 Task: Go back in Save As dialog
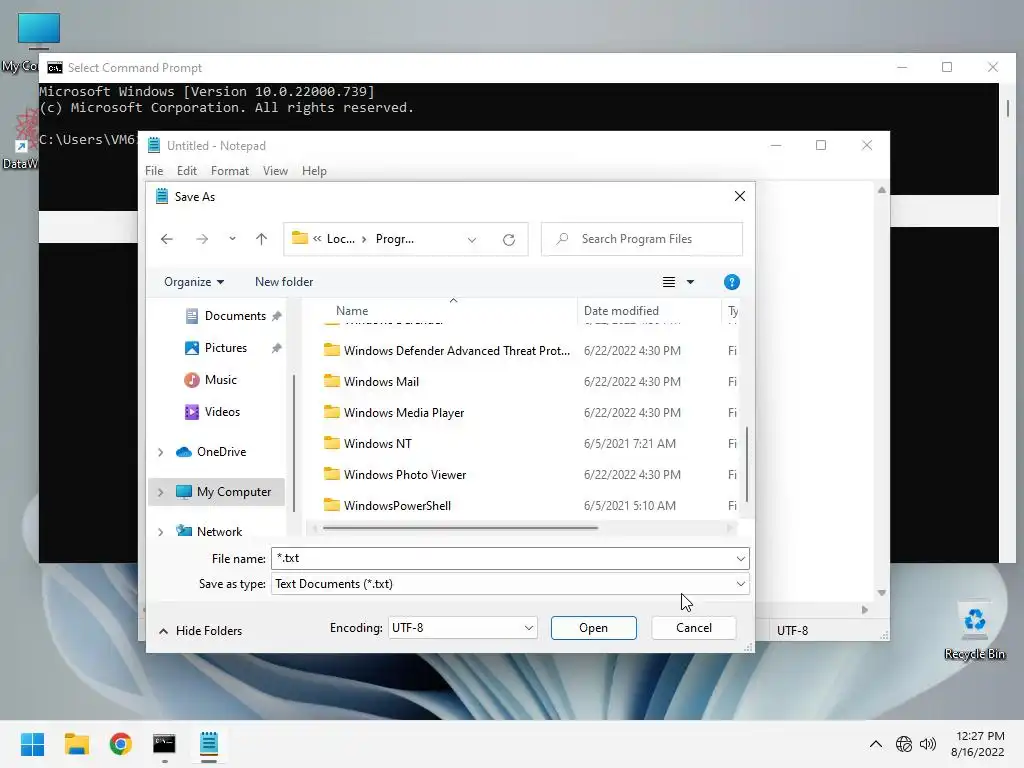coord(167,239)
